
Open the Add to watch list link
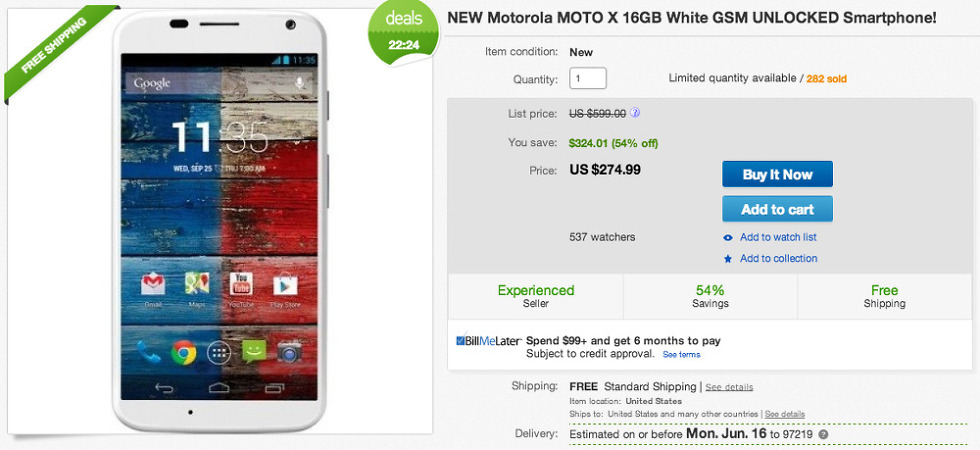(778, 238)
